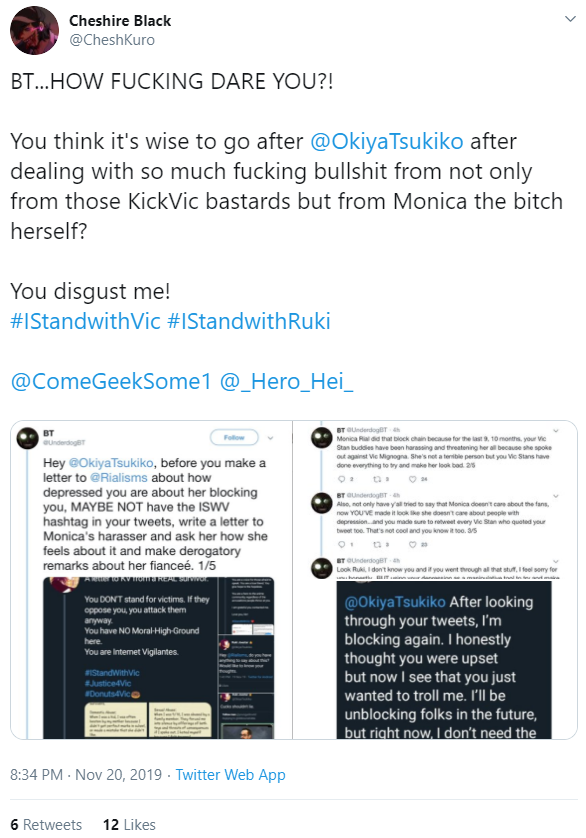586x838 pixels.
Task: Visit the @ComeGeekSome1 mention
Action: click(111, 382)
